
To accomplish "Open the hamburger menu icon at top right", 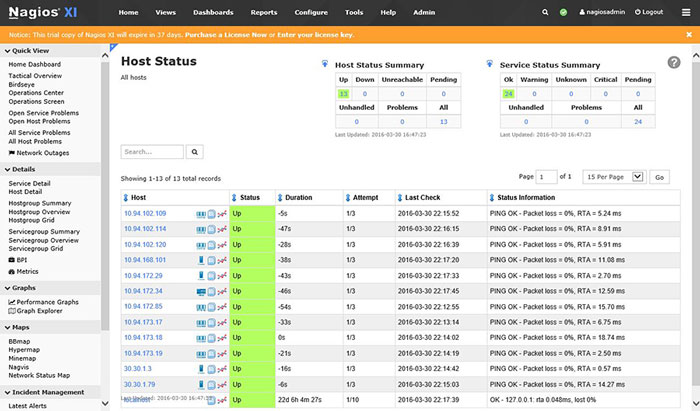I will click(x=684, y=12).
